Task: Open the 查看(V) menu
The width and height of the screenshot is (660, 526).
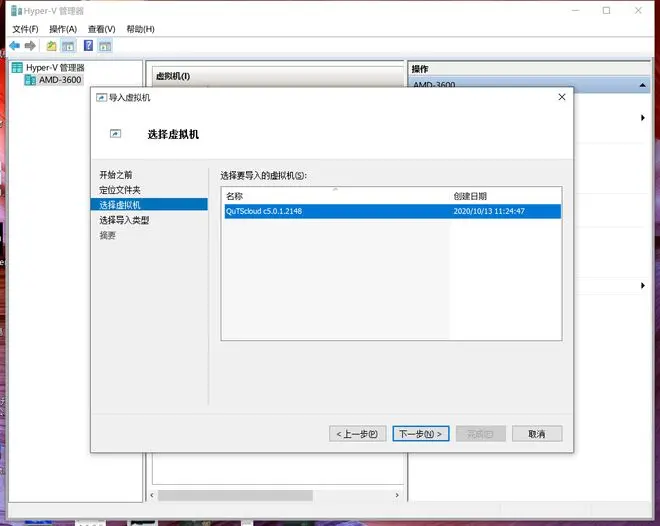Action: click(x=101, y=29)
